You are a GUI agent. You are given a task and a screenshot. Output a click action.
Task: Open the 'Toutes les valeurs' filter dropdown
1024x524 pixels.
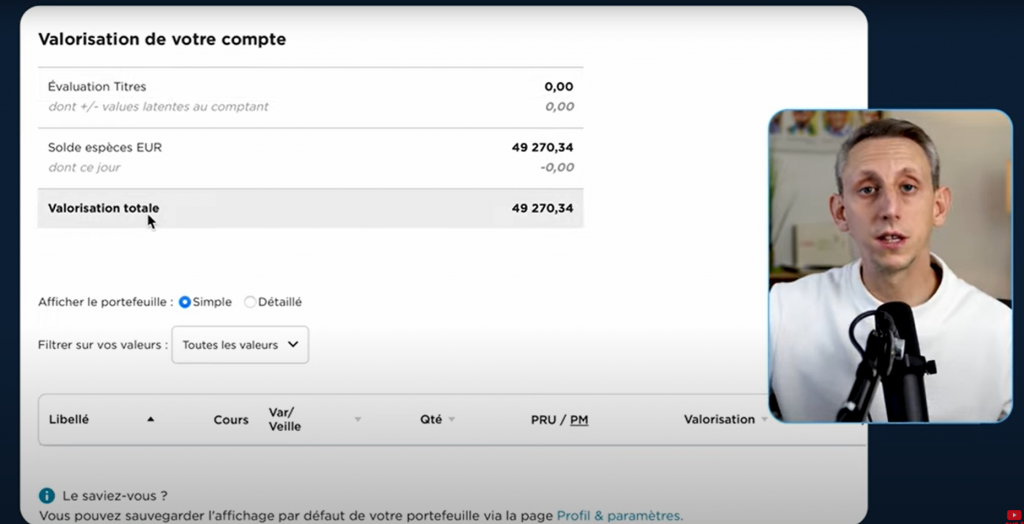(x=240, y=345)
